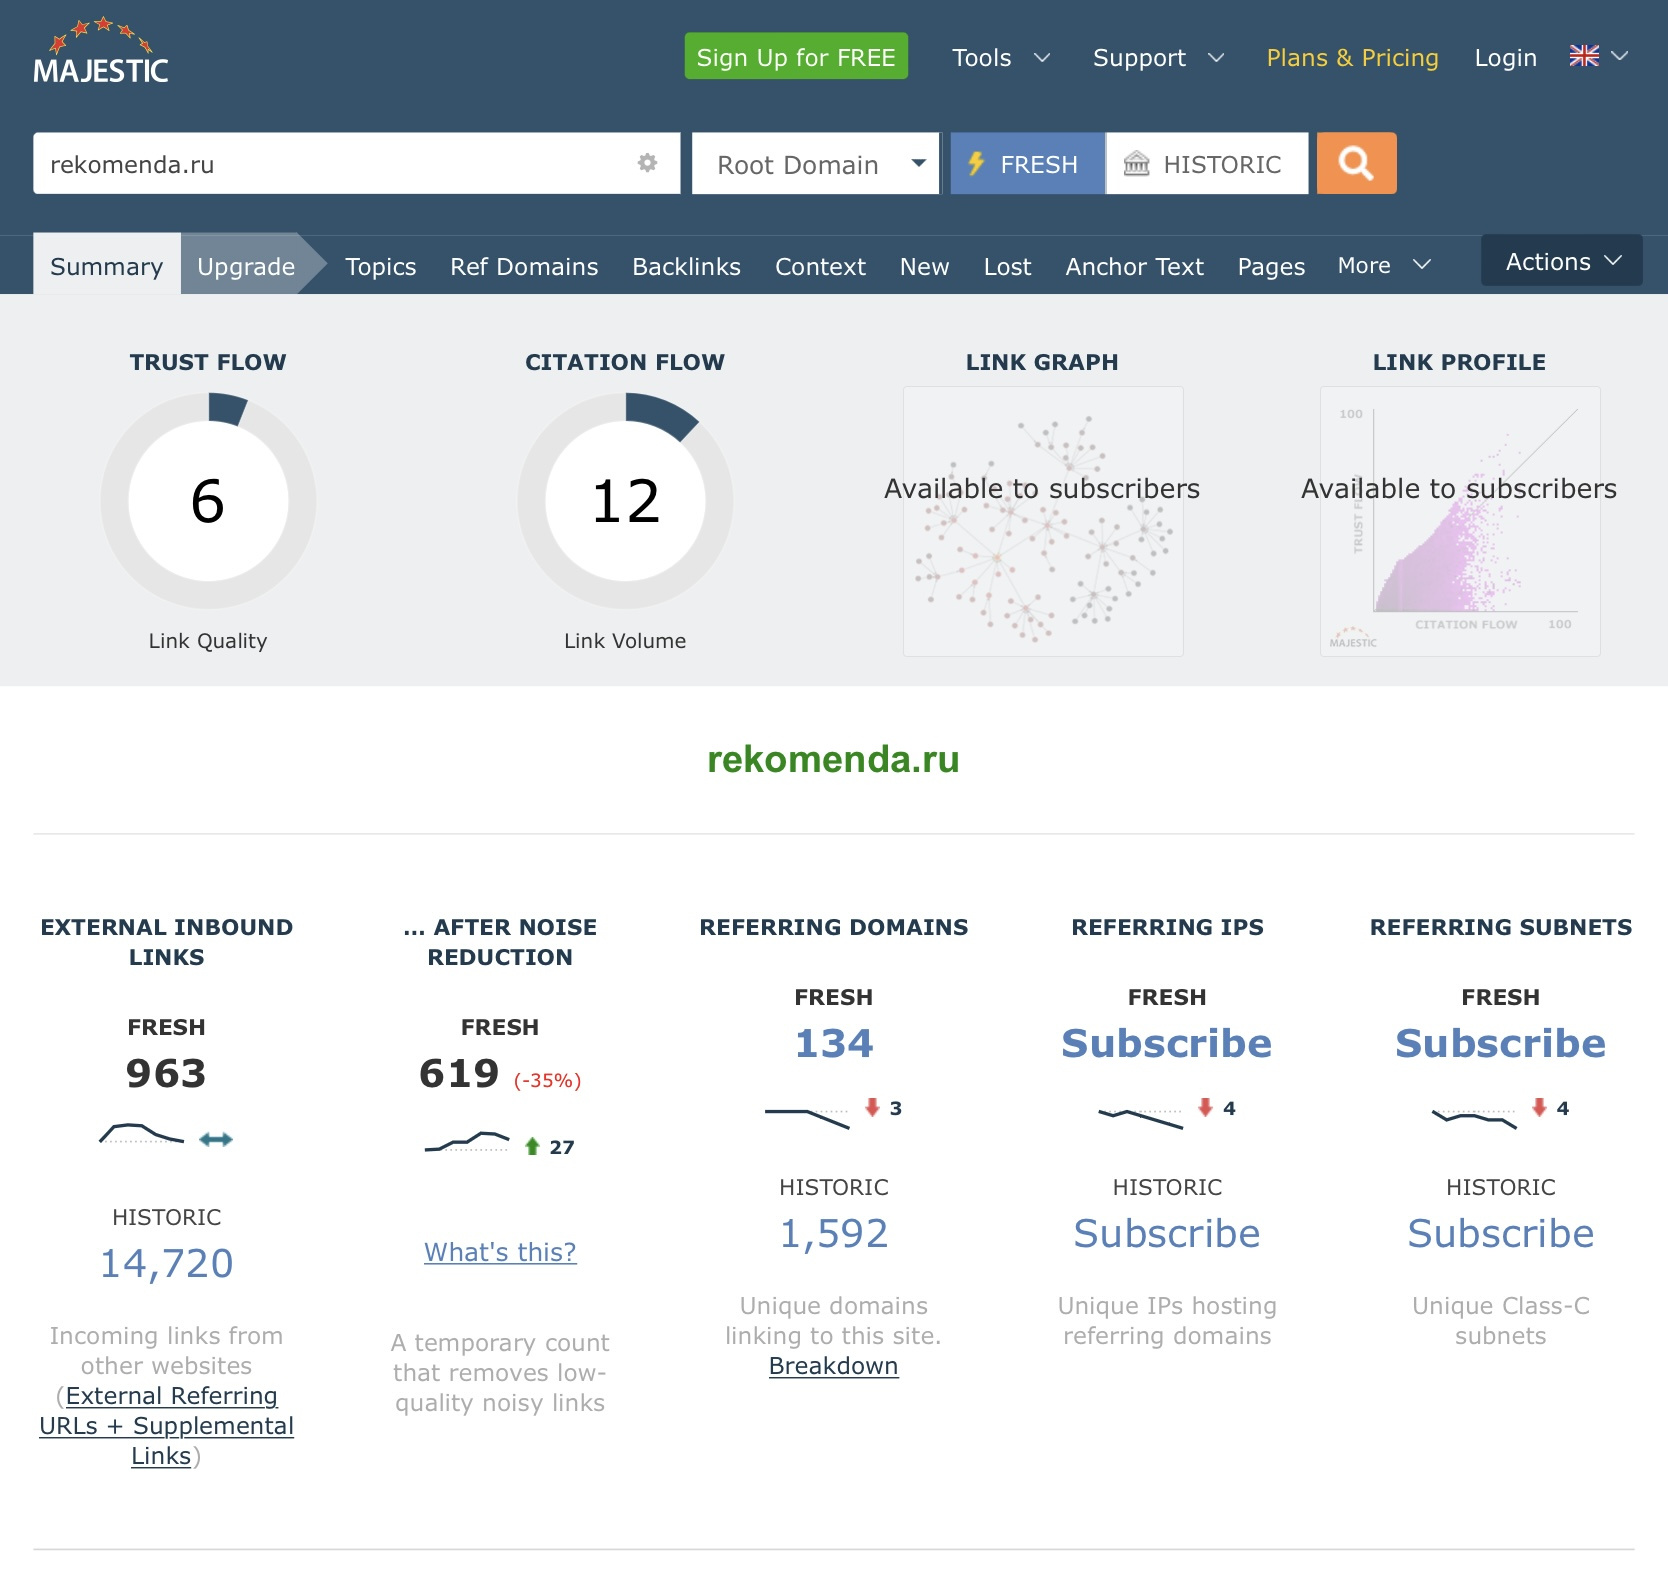1668x1572 pixels.
Task: Open the Breakdown link
Action: (x=834, y=1366)
